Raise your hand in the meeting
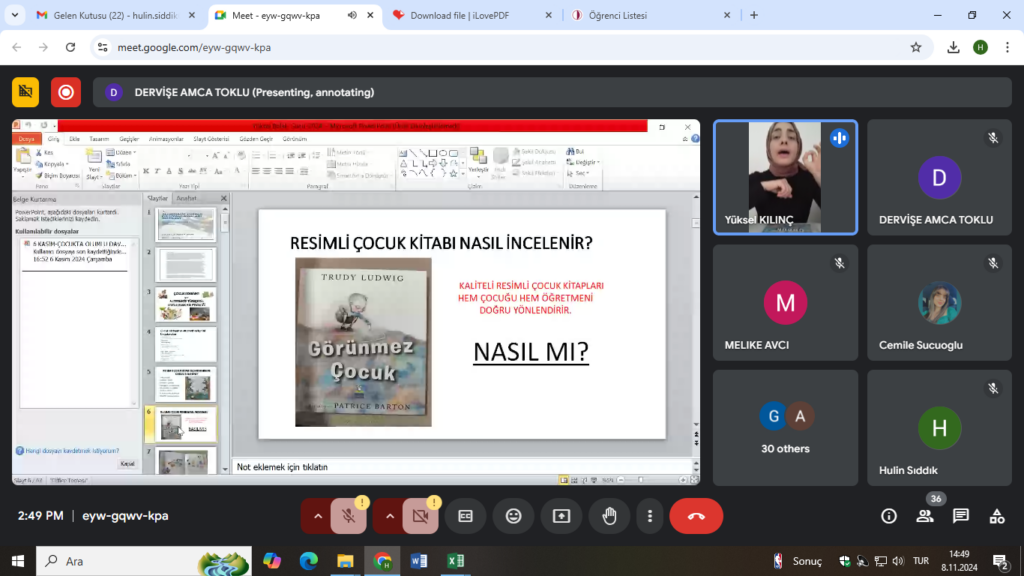Screen dimensions: 1024x576 [609, 516]
